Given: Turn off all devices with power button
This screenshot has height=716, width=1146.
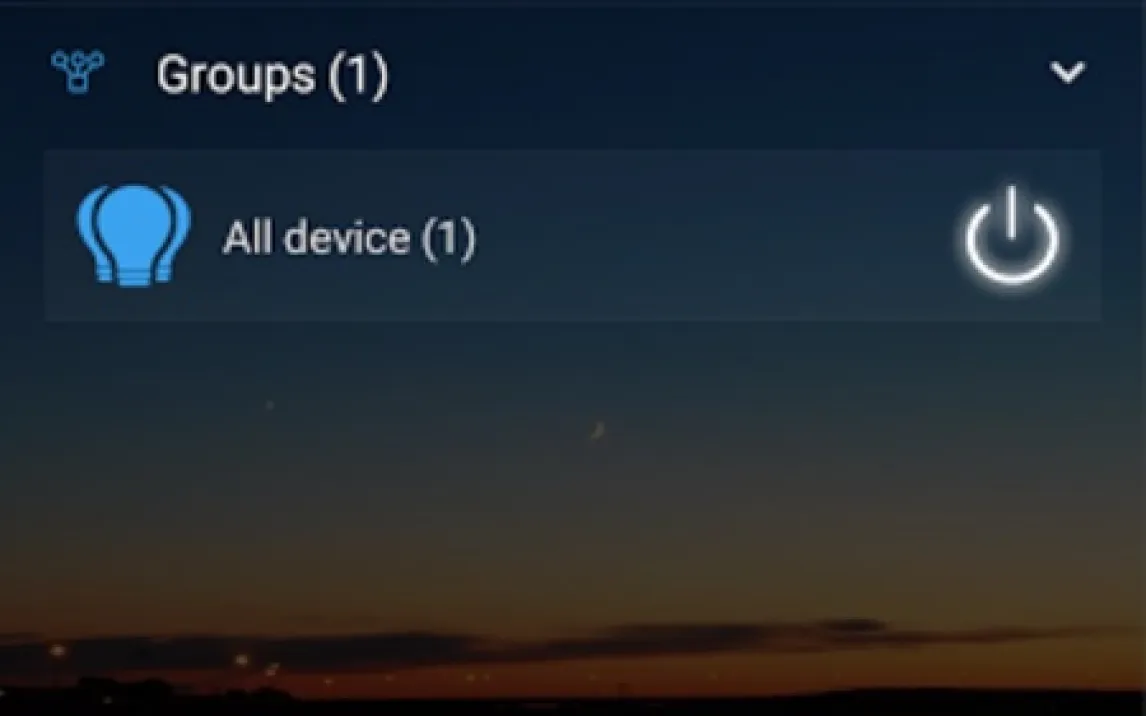Looking at the screenshot, I should [1012, 234].
